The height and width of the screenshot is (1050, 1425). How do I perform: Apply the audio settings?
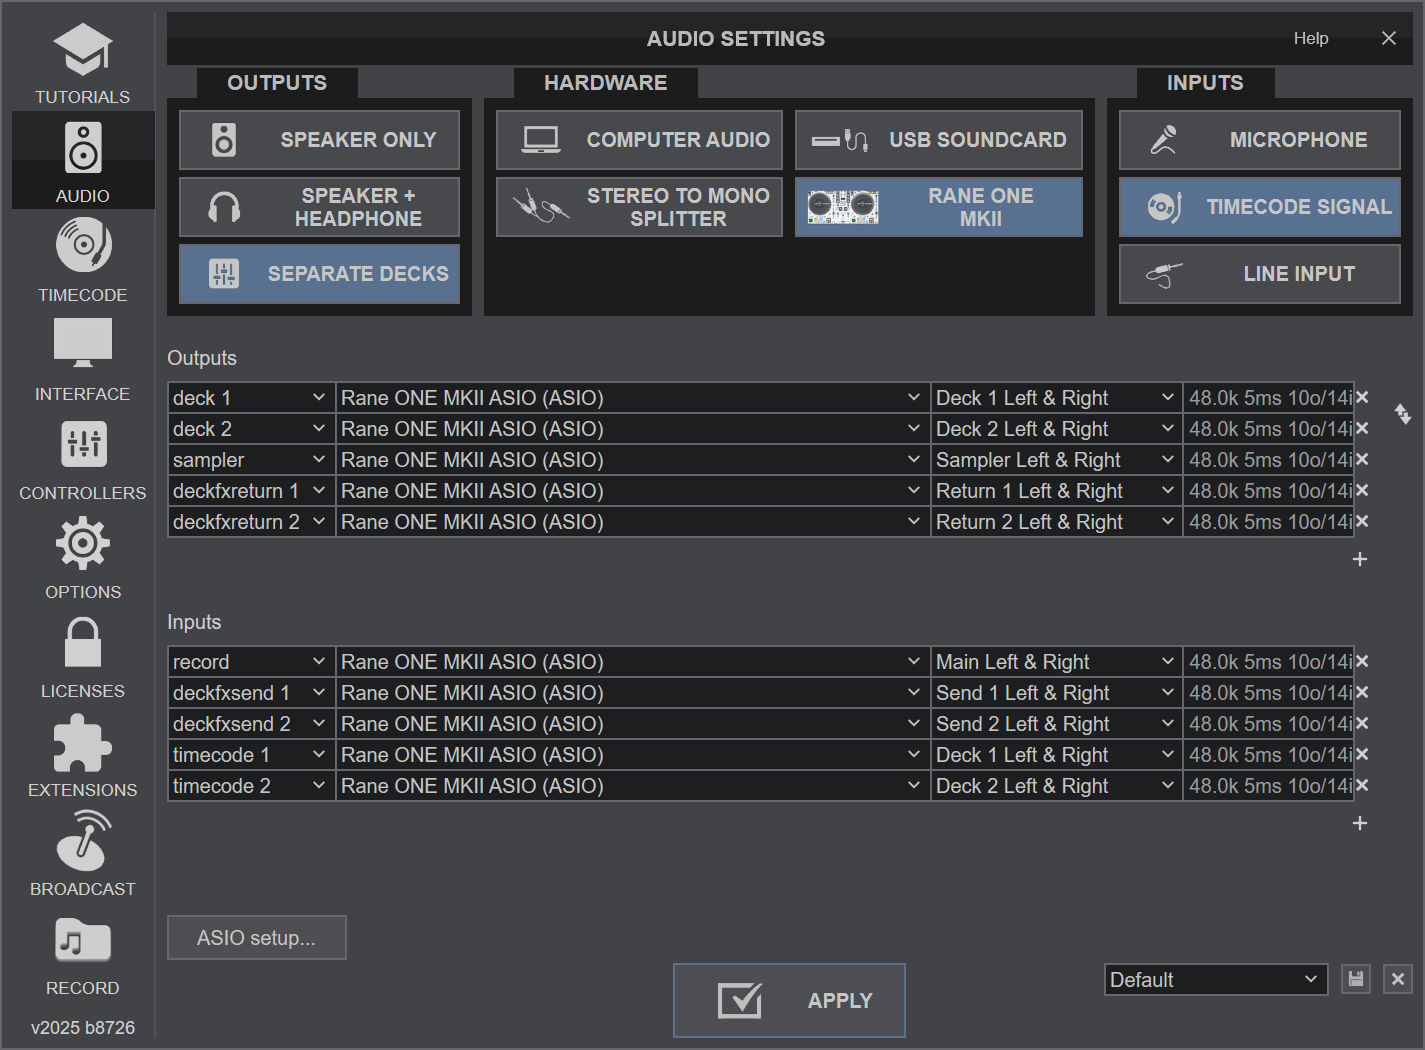coord(789,1000)
